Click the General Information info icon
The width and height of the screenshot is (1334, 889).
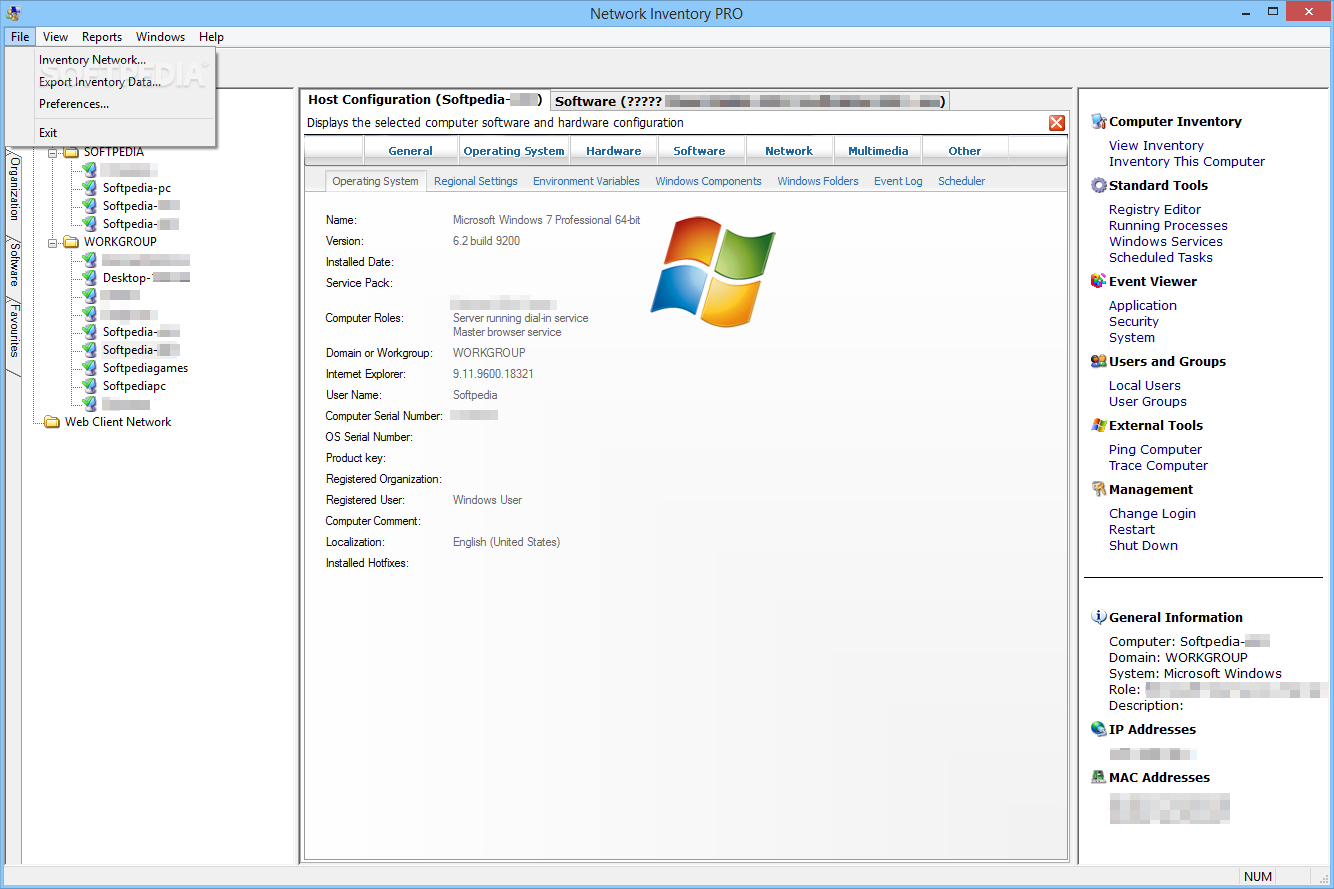coord(1099,617)
